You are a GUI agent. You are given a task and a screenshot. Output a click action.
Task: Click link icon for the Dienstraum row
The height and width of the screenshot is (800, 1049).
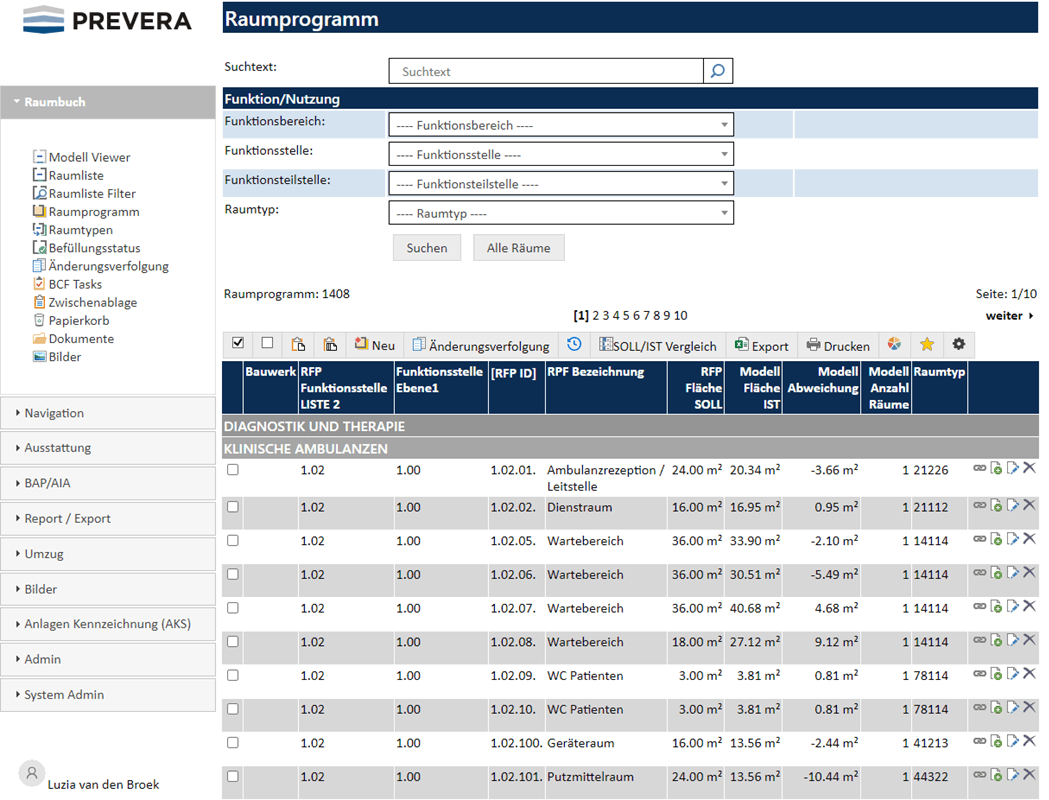coord(980,506)
